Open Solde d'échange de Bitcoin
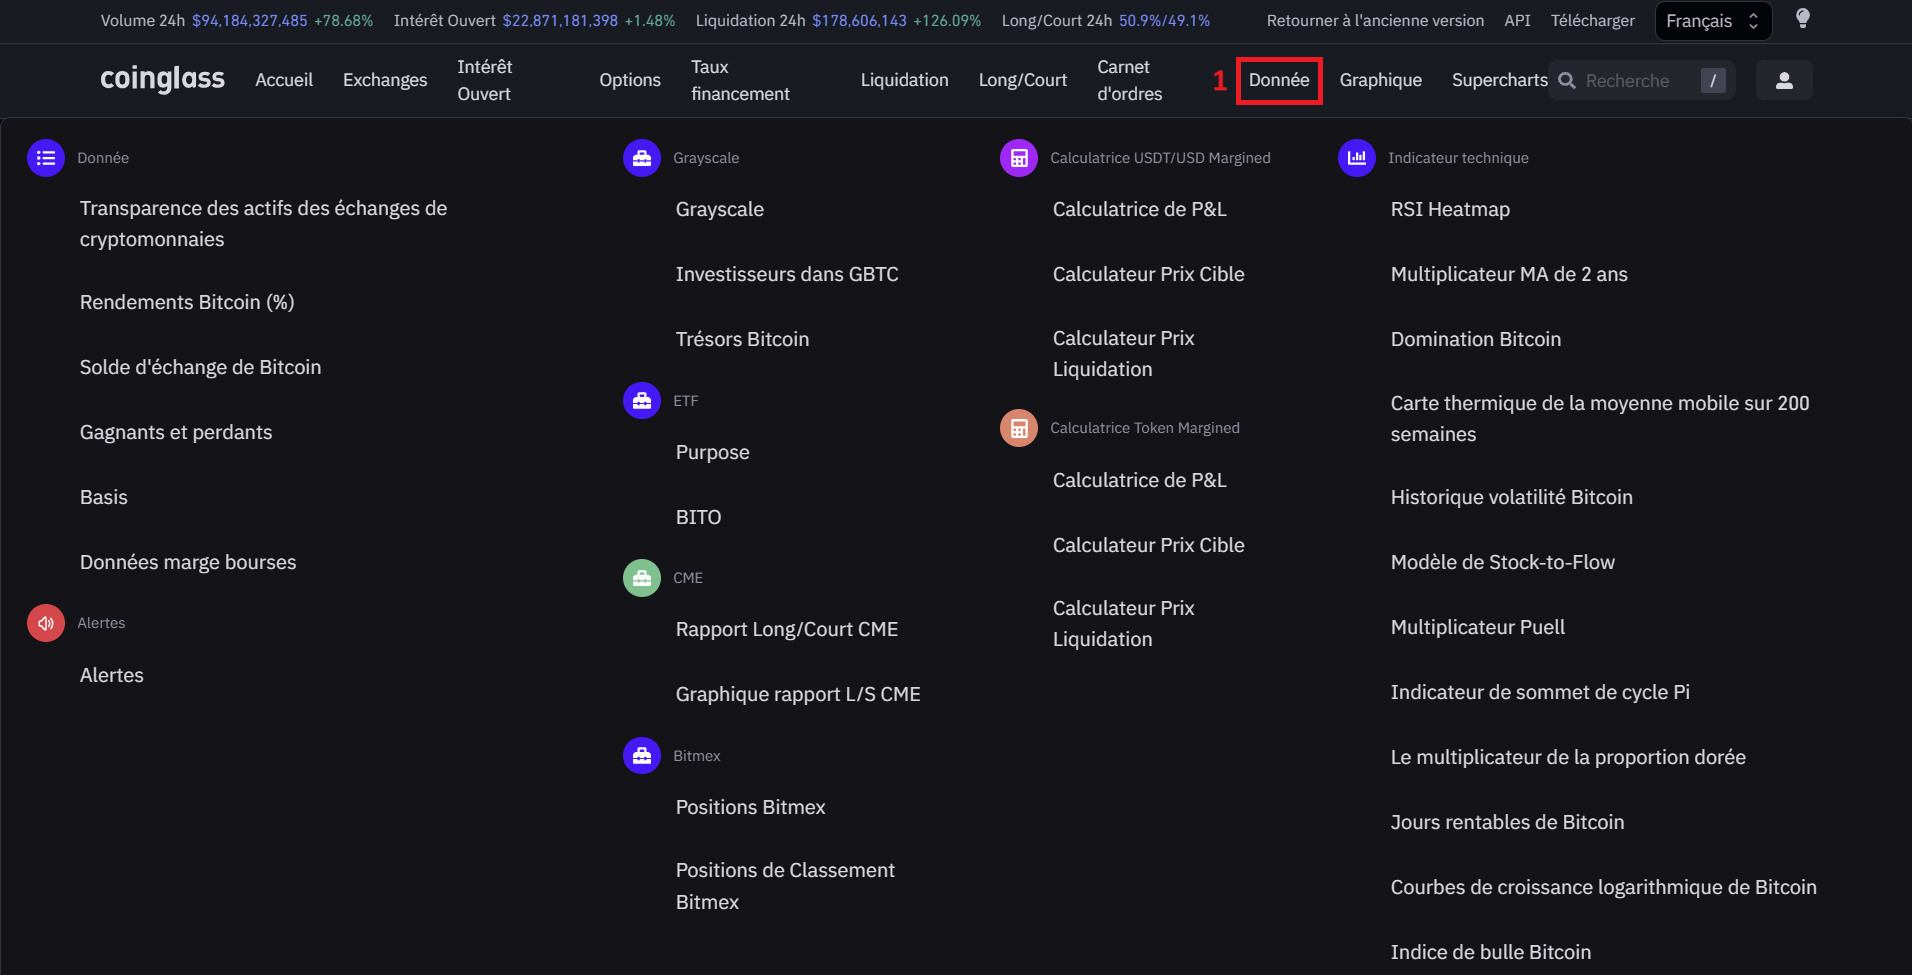 coord(201,367)
